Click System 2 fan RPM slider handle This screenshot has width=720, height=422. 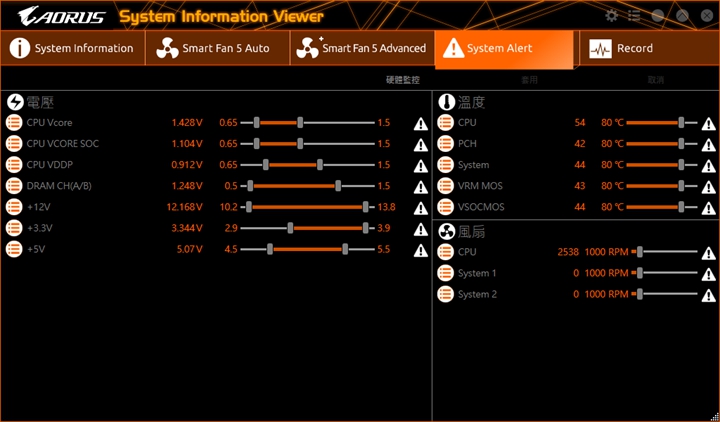coord(640,294)
